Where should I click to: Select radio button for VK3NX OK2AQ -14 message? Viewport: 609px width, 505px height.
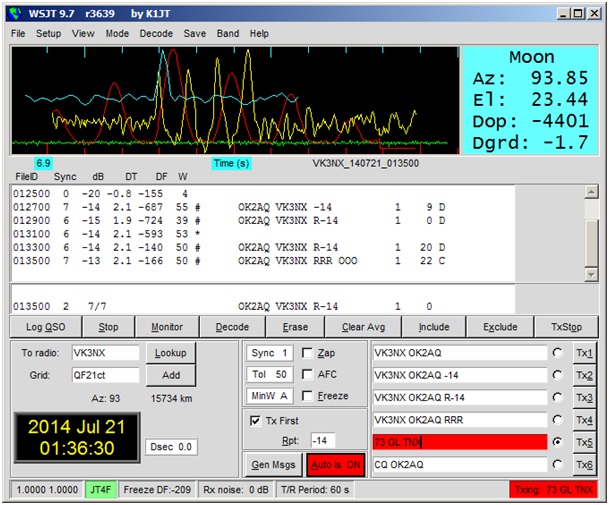coord(557,375)
